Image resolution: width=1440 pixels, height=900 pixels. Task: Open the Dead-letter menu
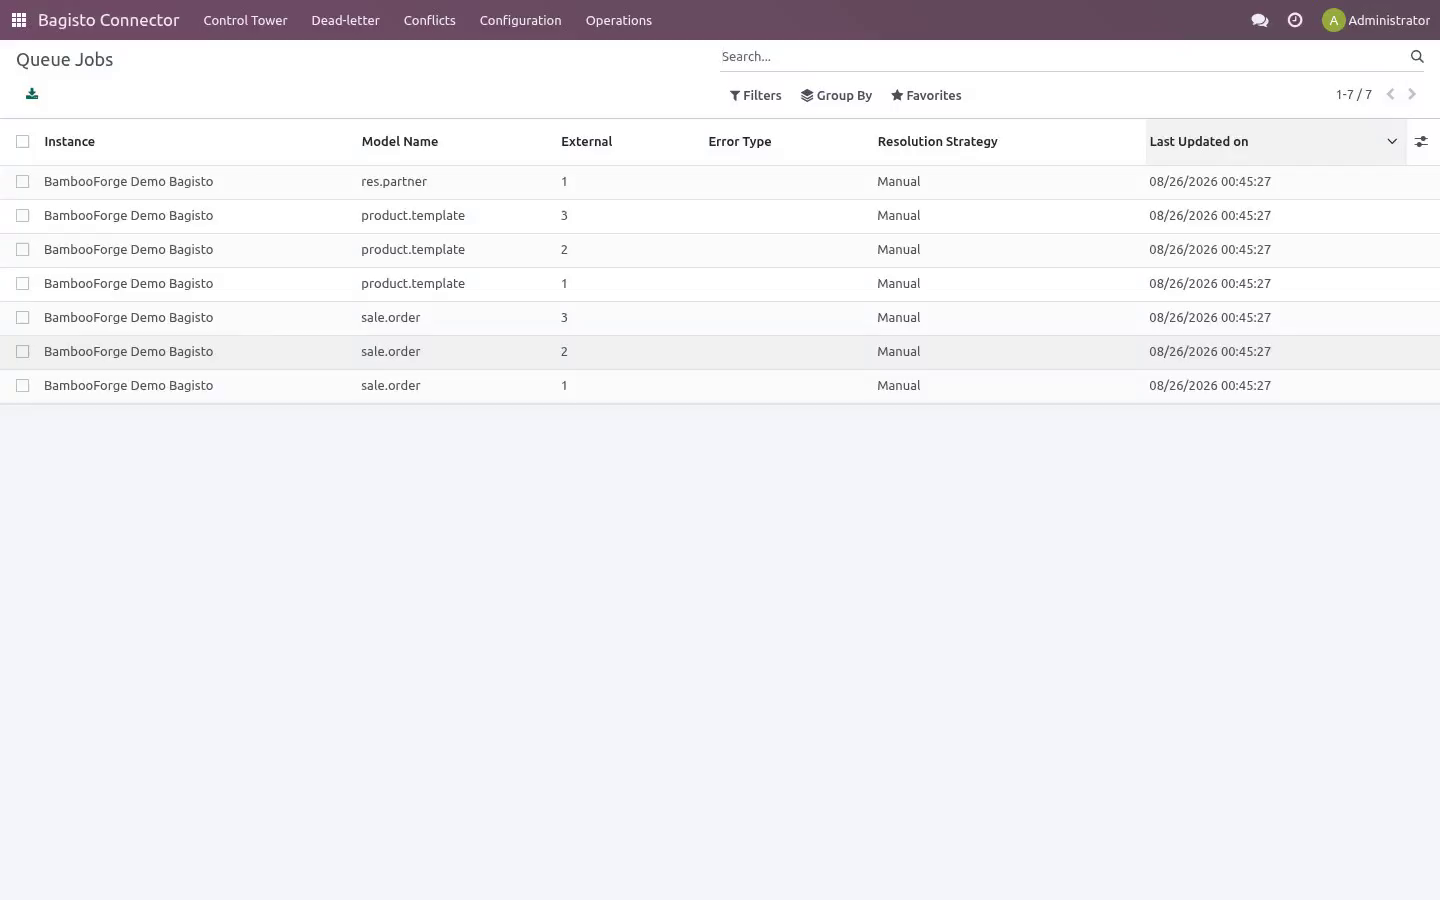pos(345,20)
